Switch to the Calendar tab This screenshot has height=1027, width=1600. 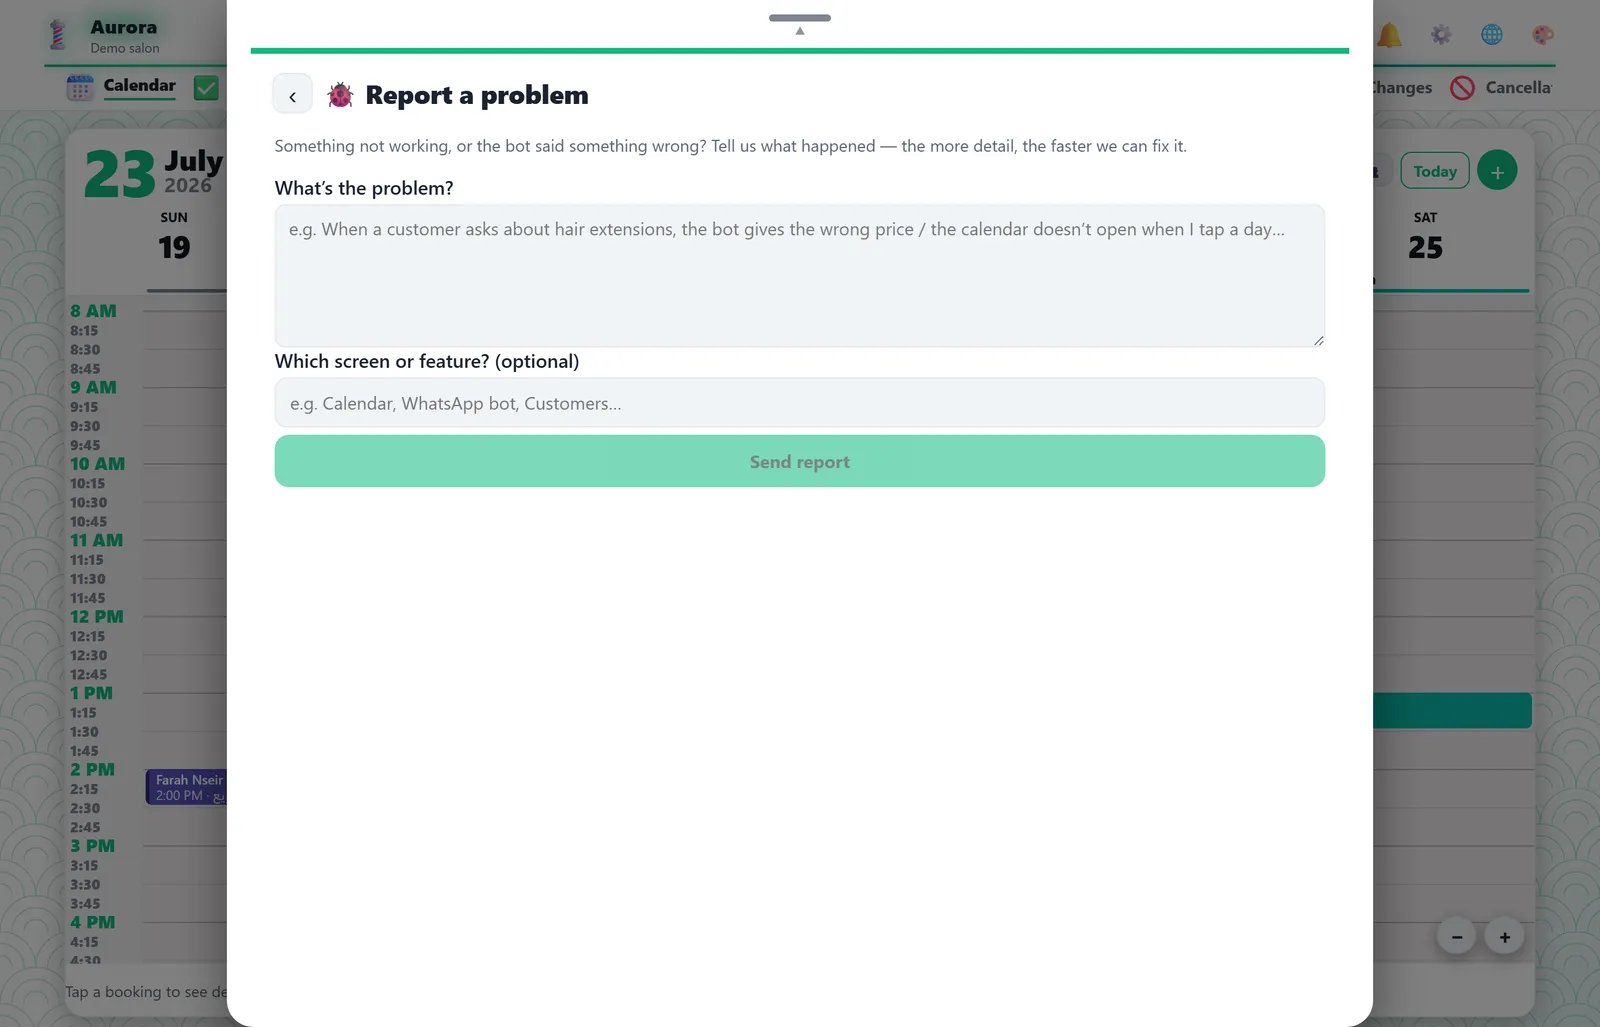click(139, 86)
